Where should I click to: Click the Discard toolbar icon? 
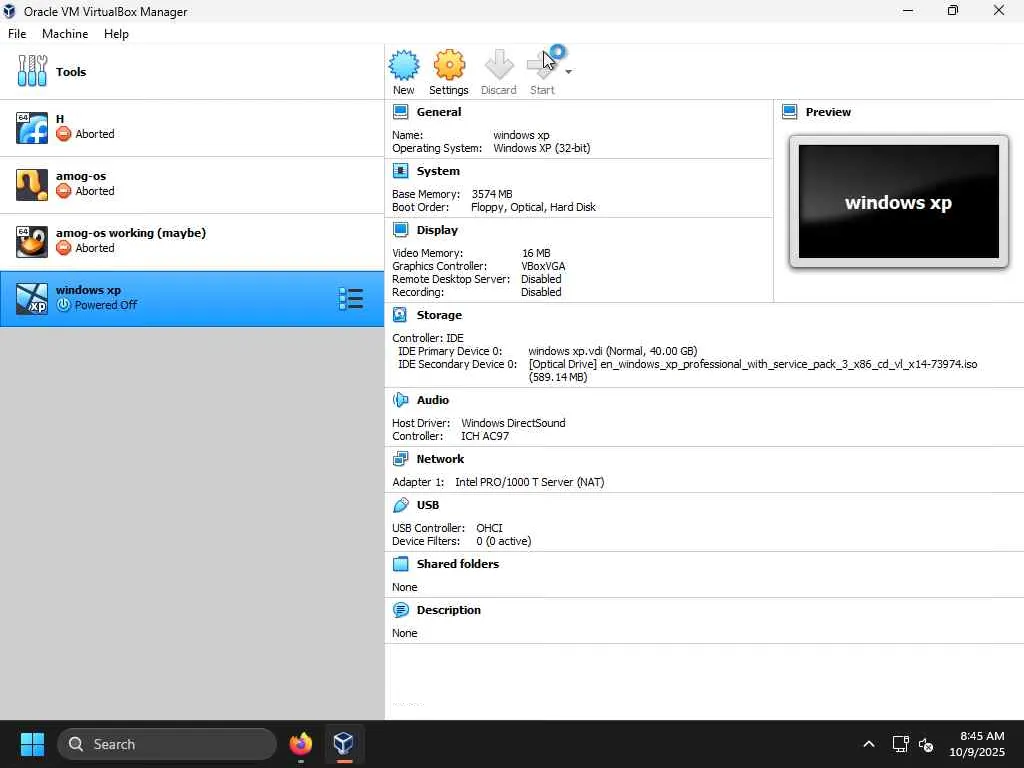pyautogui.click(x=499, y=65)
